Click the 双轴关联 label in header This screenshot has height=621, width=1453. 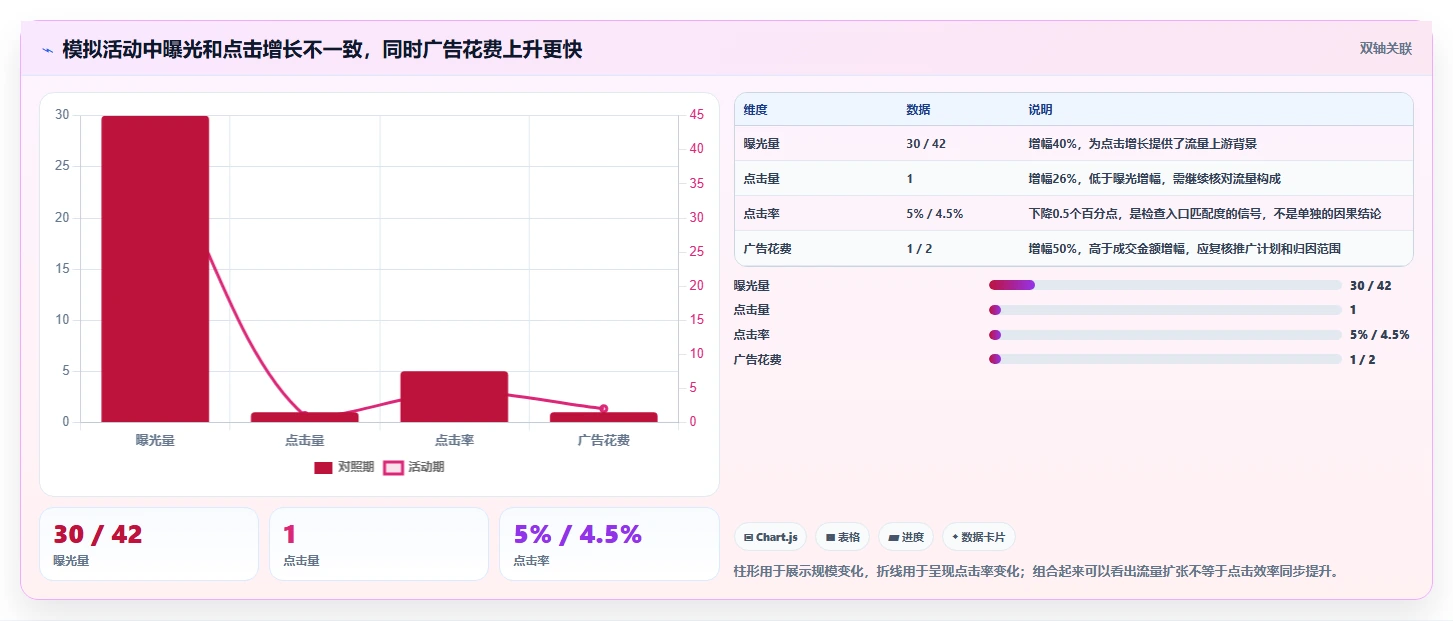tap(1385, 49)
